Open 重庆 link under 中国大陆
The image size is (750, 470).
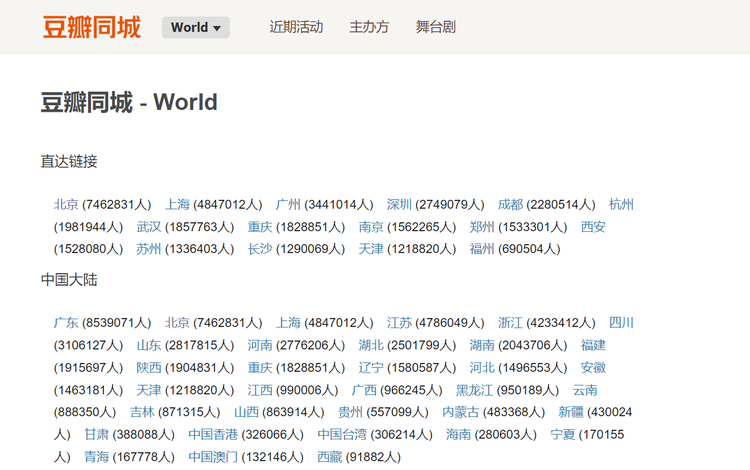[260, 368]
